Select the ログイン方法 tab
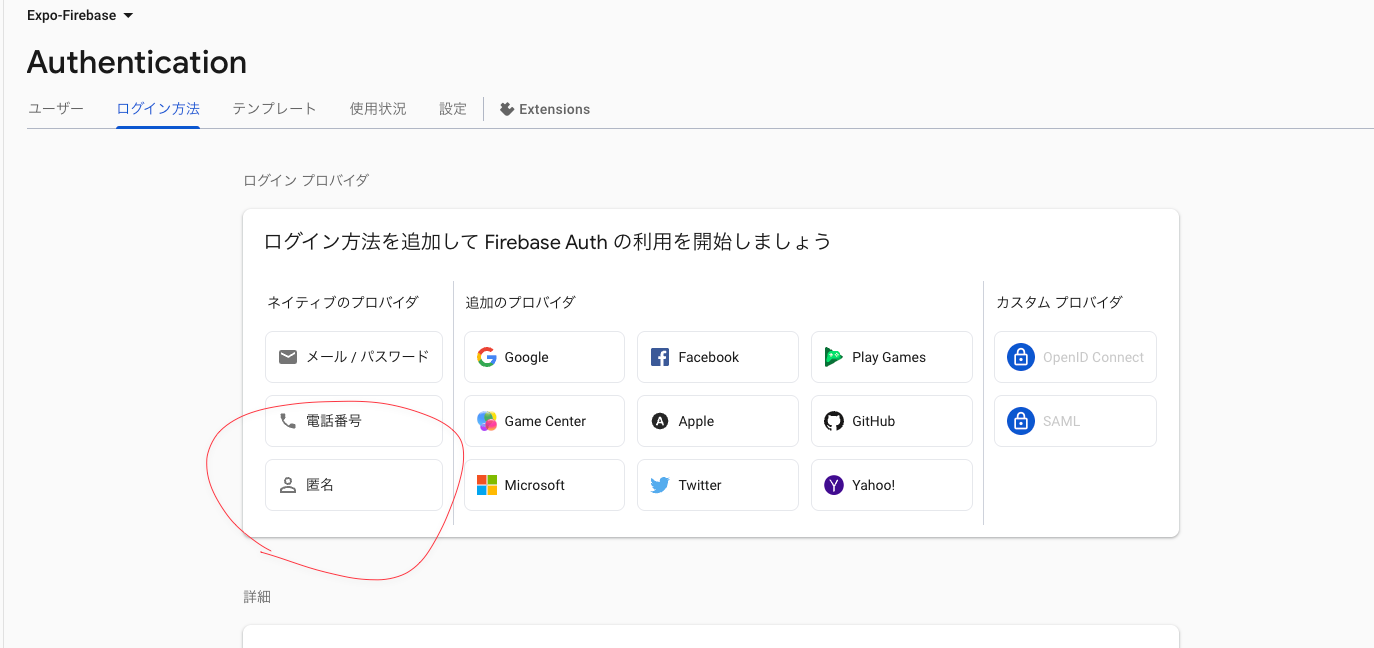 [x=158, y=109]
